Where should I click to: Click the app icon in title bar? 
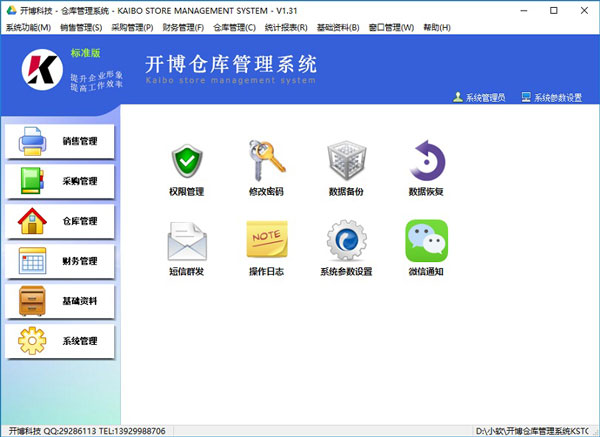11,10
